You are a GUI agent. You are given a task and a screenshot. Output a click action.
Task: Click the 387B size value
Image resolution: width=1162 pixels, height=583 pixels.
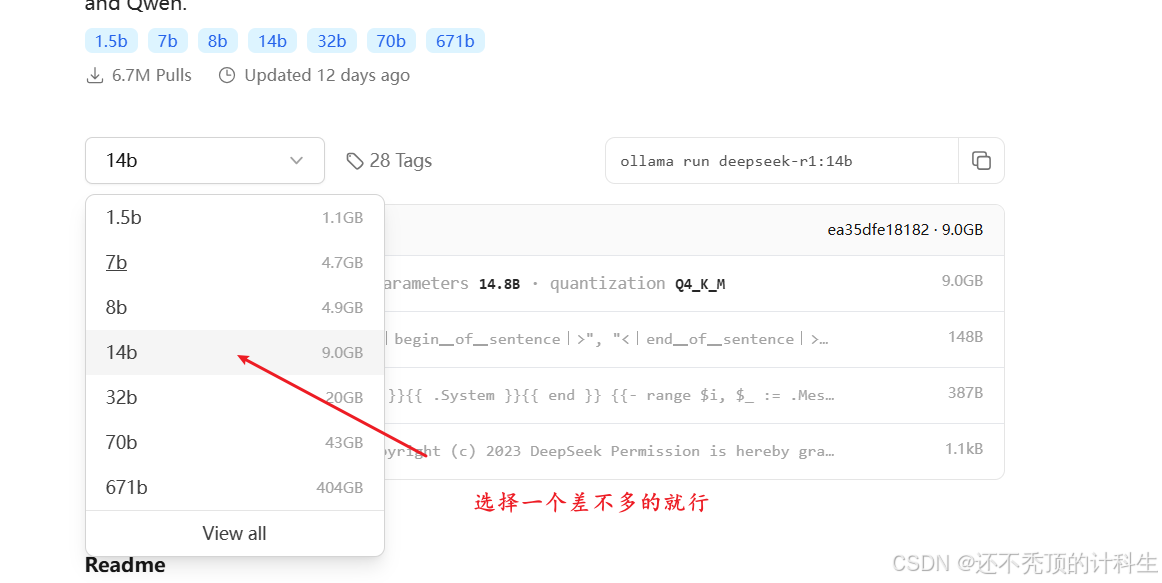[x=965, y=393]
